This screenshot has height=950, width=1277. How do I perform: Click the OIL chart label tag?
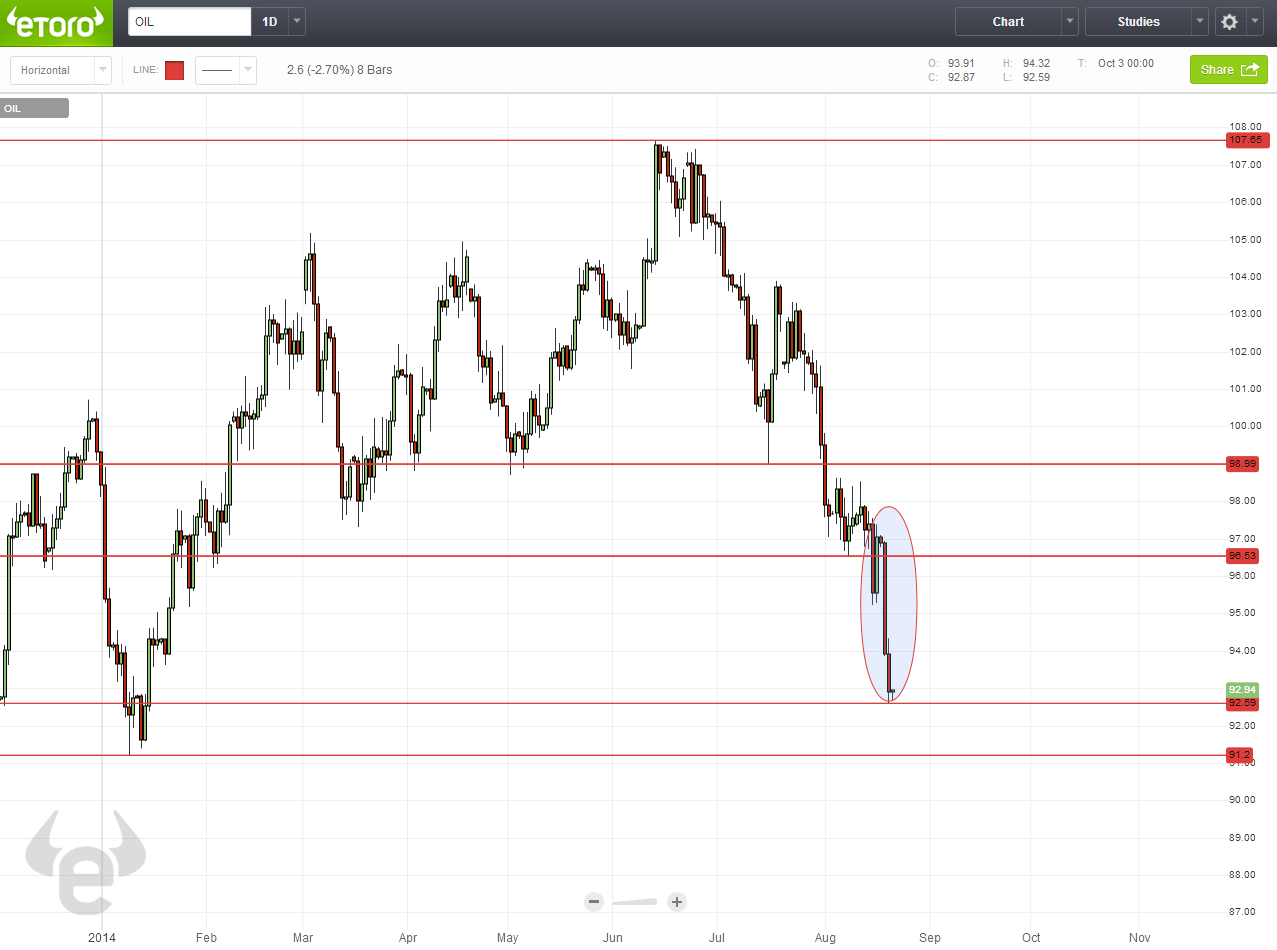click(35, 109)
